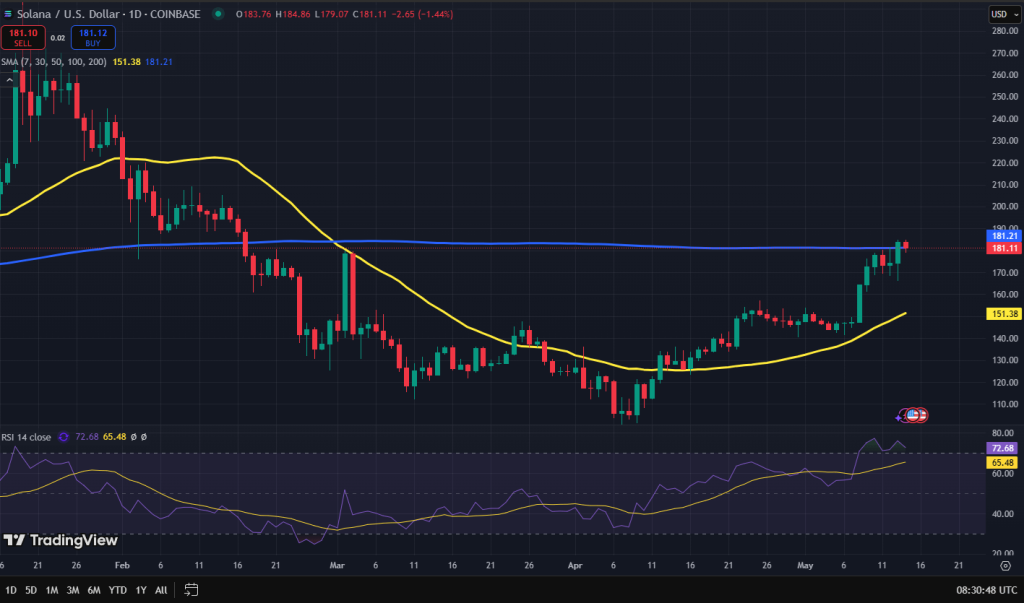Image resolution: width=1024 pixels, height=603 pixels.
Task: Collapse indicator legend with up chevron
Action: click(x=9, y=80)
